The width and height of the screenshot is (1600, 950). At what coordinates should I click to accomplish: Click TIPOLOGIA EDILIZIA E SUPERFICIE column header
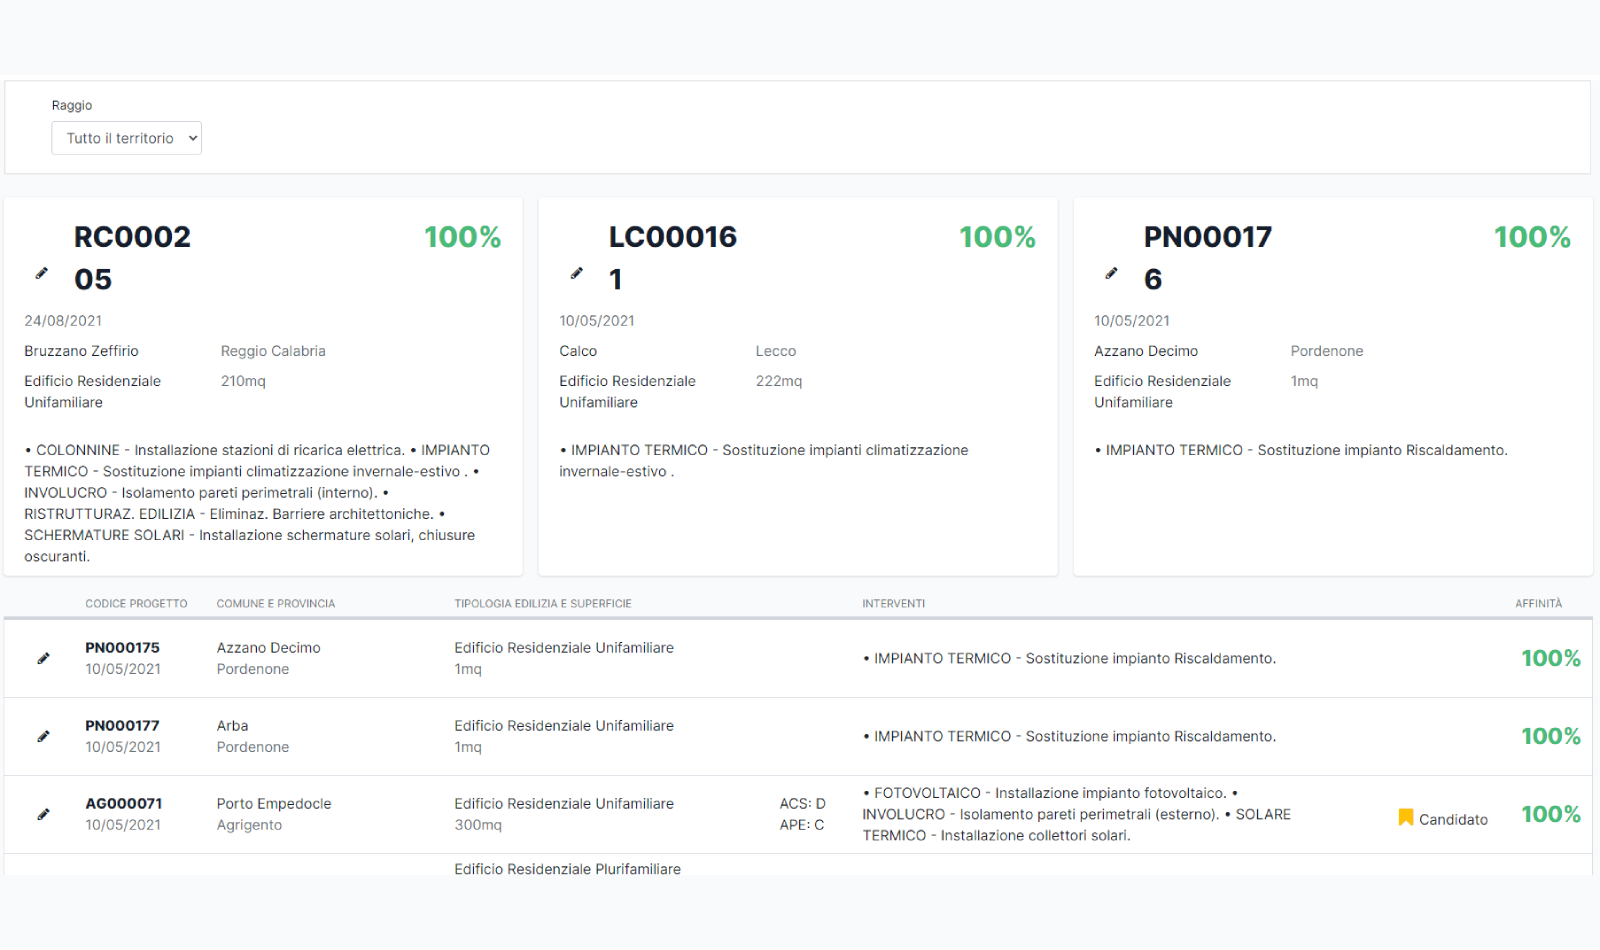(x=543, y=604)
